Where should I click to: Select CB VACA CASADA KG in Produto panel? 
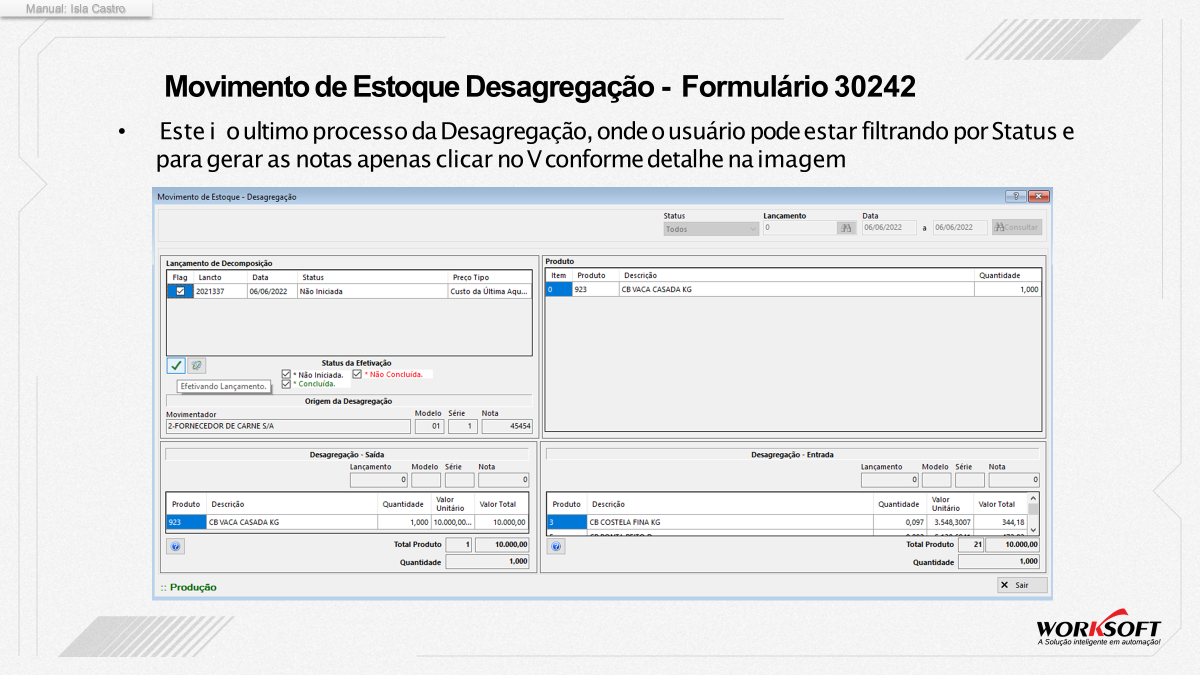796,289
